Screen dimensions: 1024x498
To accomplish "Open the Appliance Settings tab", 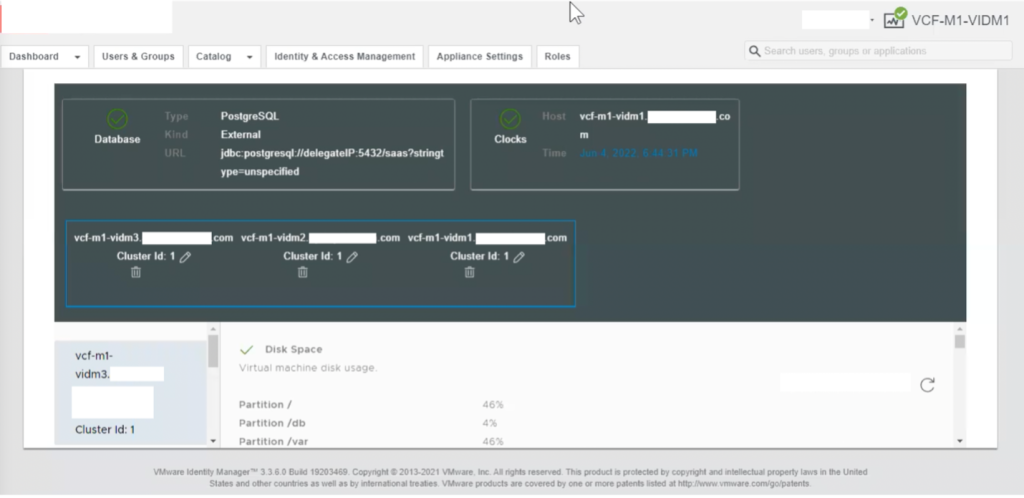I will click(x=480, y=57).
